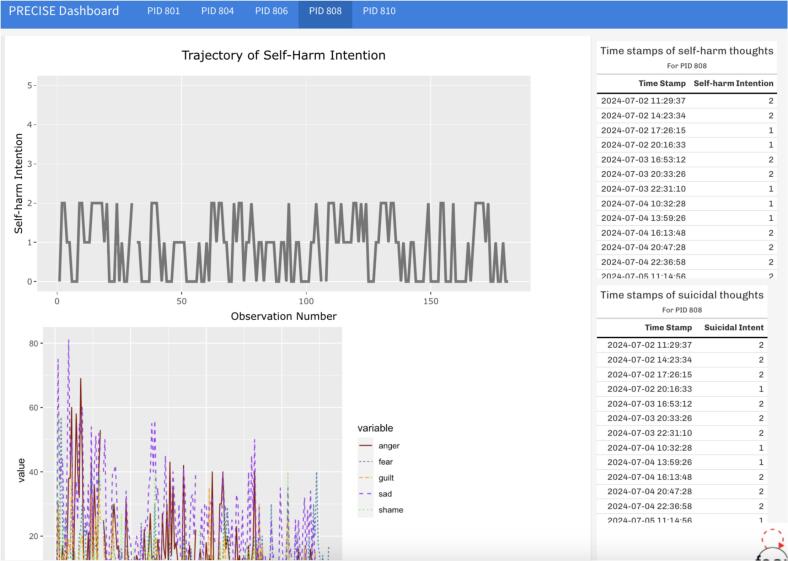Viewport: 788px width, 561px height.
Task: Click the active PID 808 tab
Action: pyautogui.click(x=325, y=11)
